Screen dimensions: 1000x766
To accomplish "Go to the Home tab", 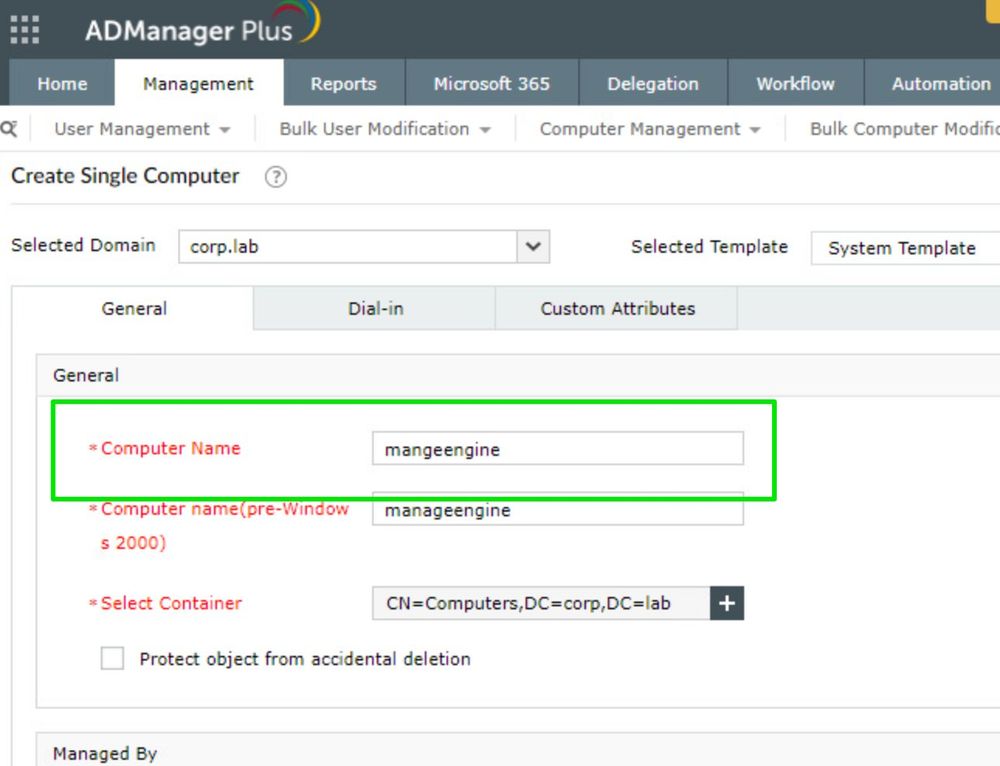I will [62, 84].
